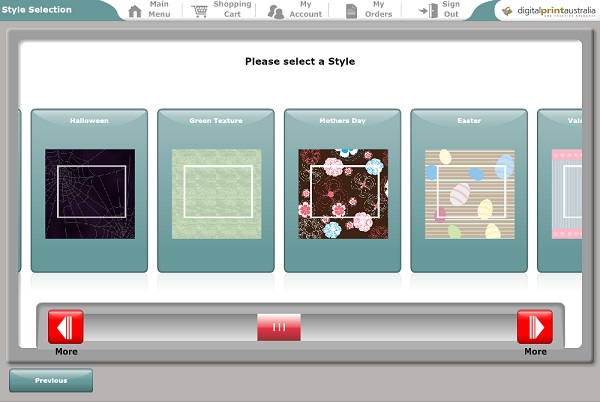Select the Mothers Day floral thumbnail
The height and width of the screenshot is (402, 600).
click(343, 194)
